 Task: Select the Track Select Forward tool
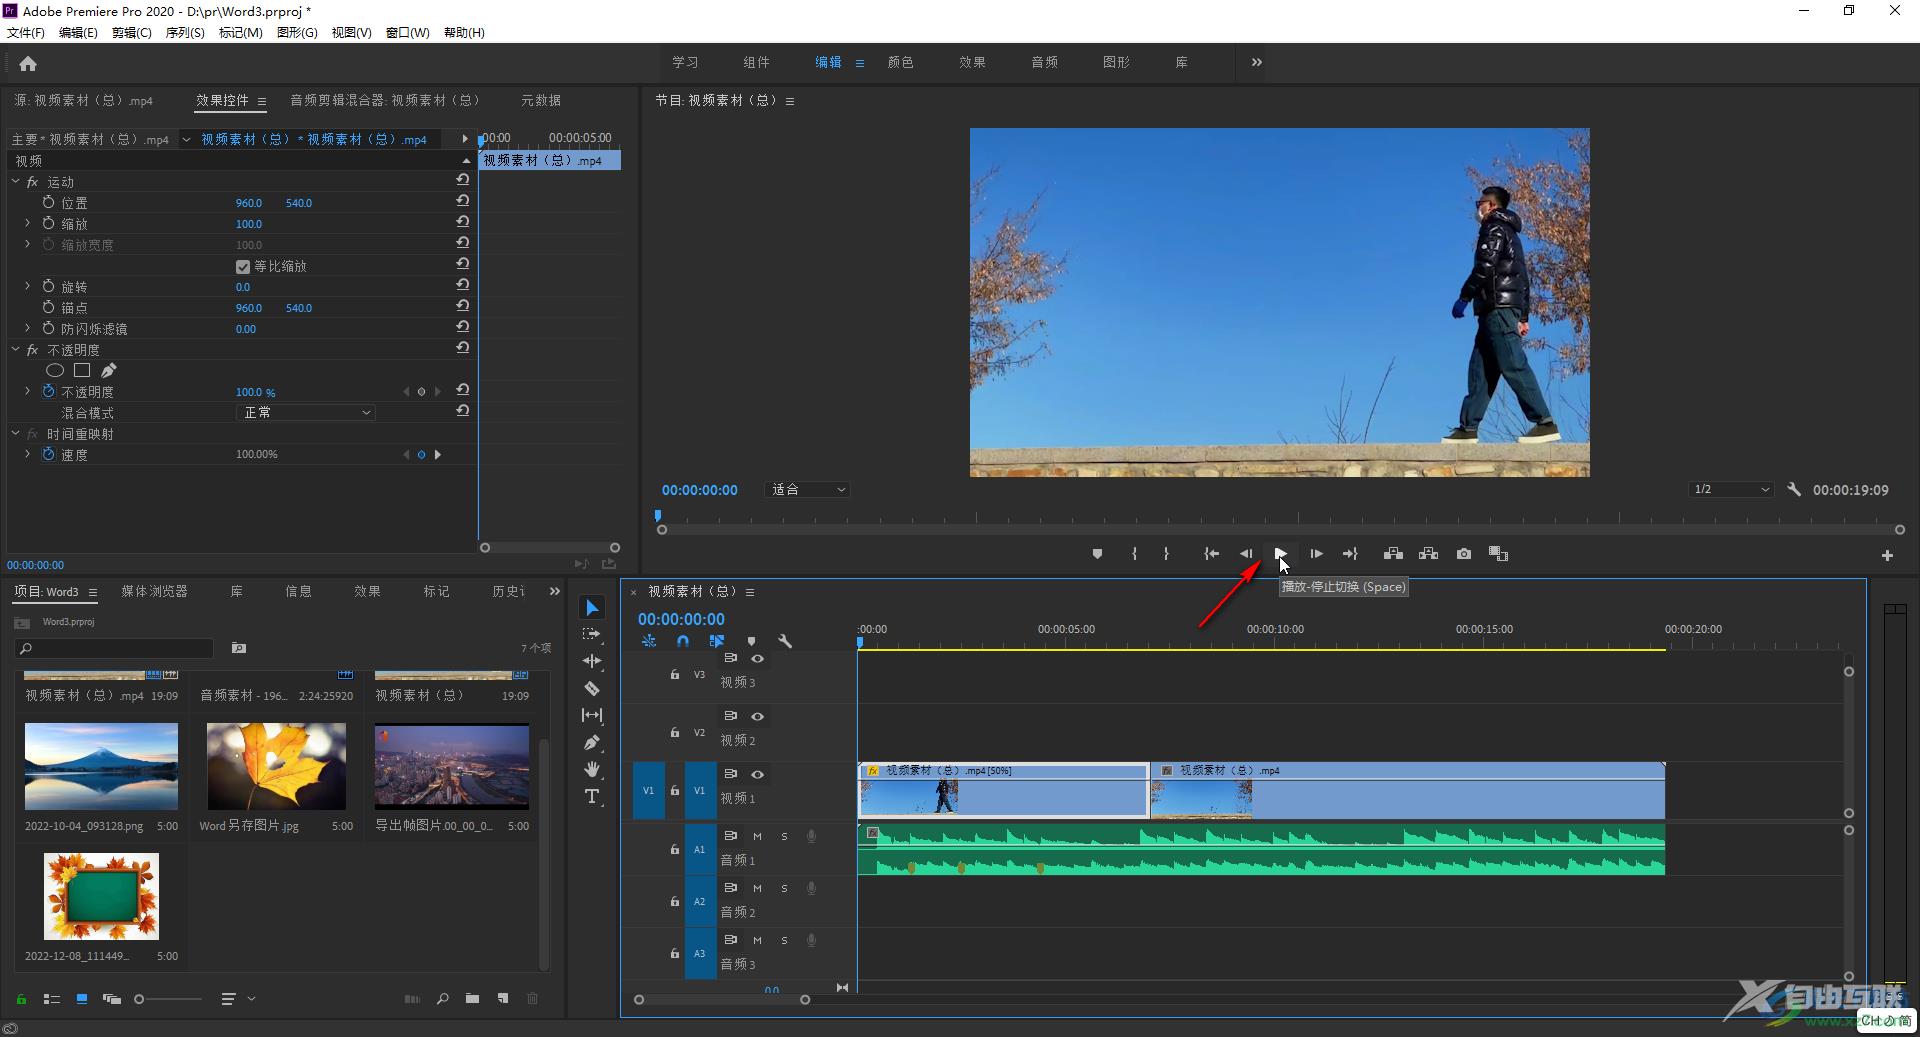pyautogui.click(x=592, y=634)
